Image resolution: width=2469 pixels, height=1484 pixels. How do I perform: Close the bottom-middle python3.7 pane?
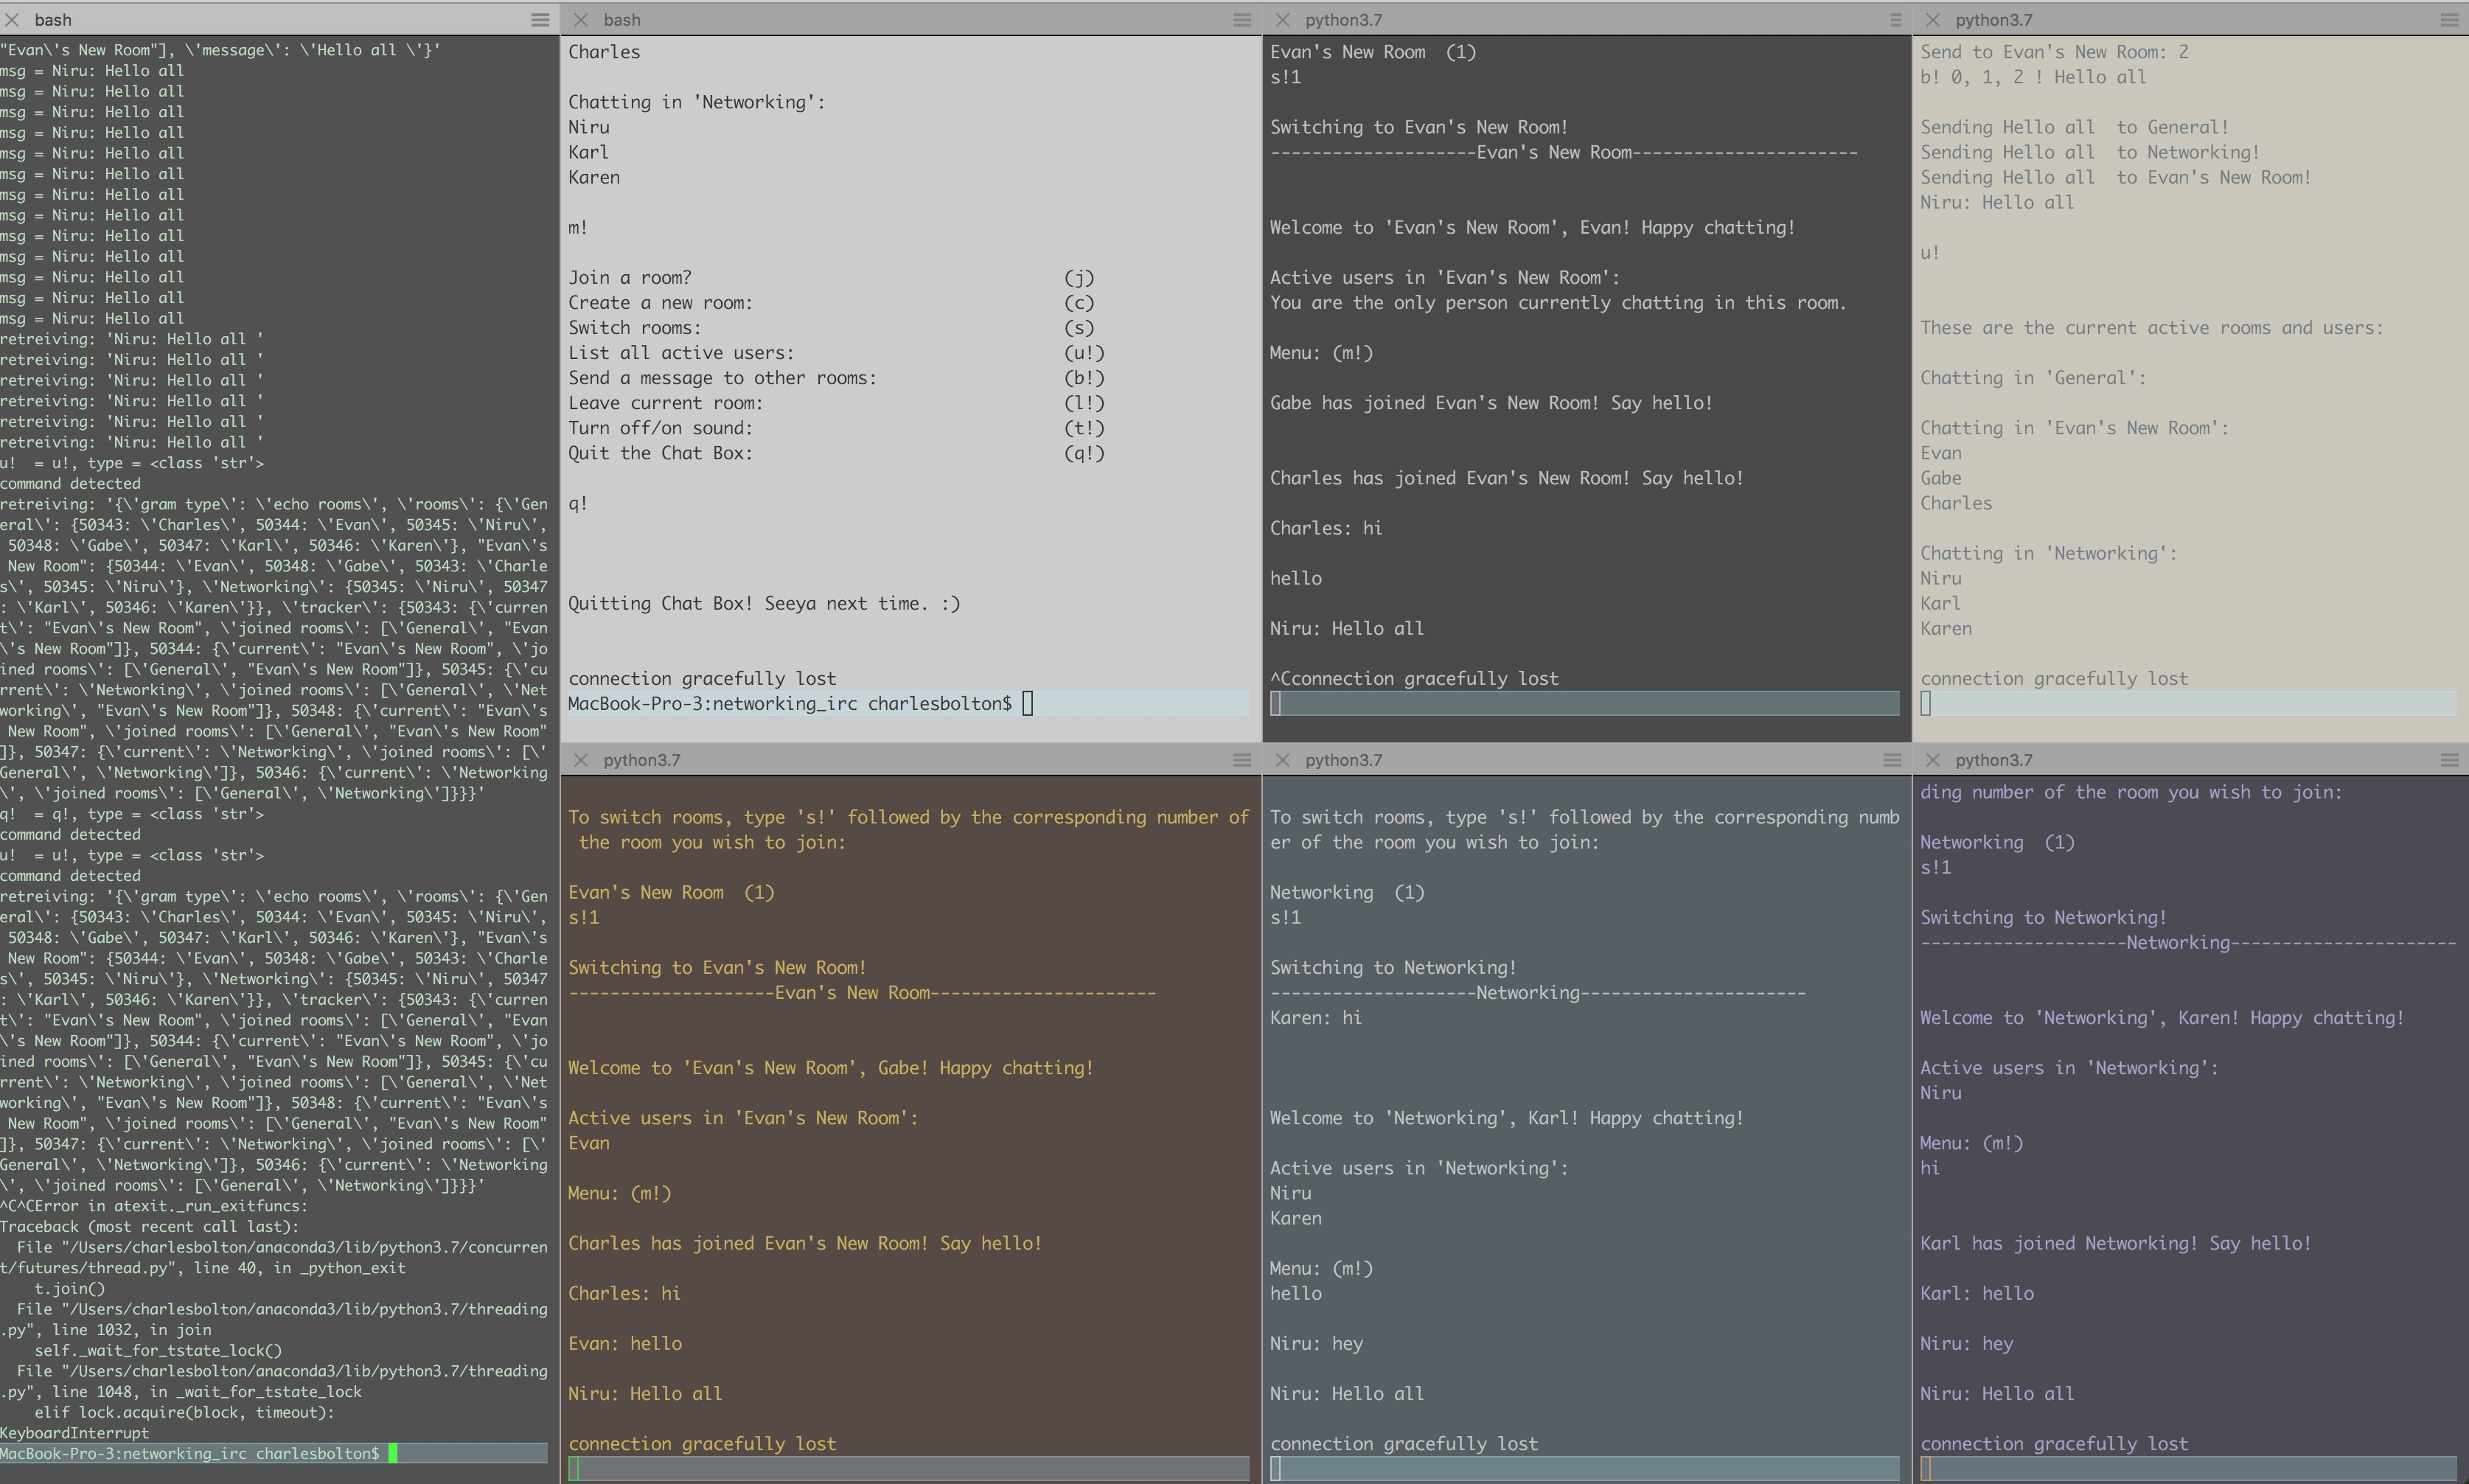click(x=581, y=760)
